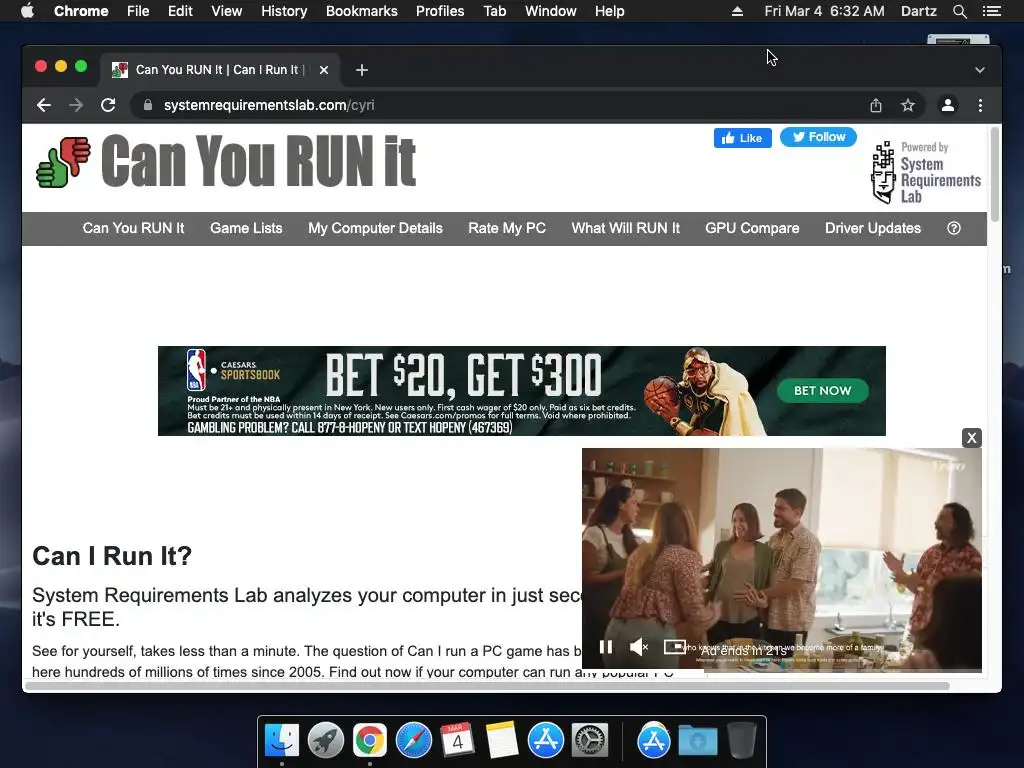This screenshot has width=1024, height=768.
Task: Open the Chrome application menu
Action: click(81, 11)
